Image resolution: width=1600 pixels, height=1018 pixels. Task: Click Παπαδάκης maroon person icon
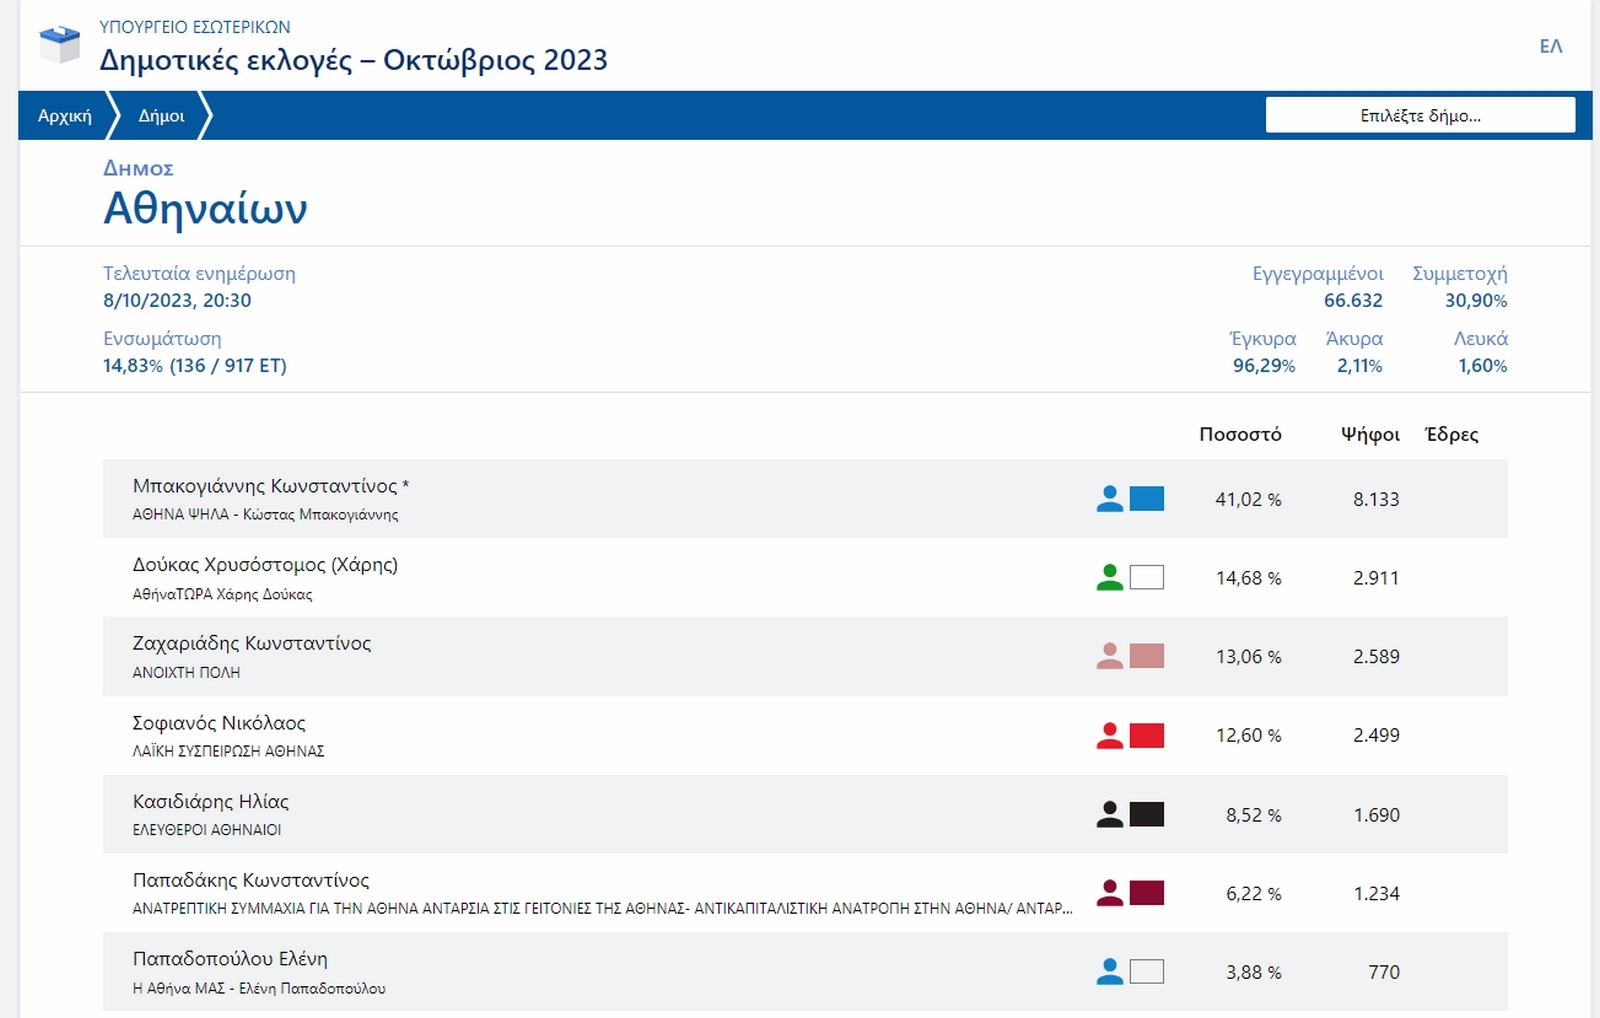[1109, 892]
